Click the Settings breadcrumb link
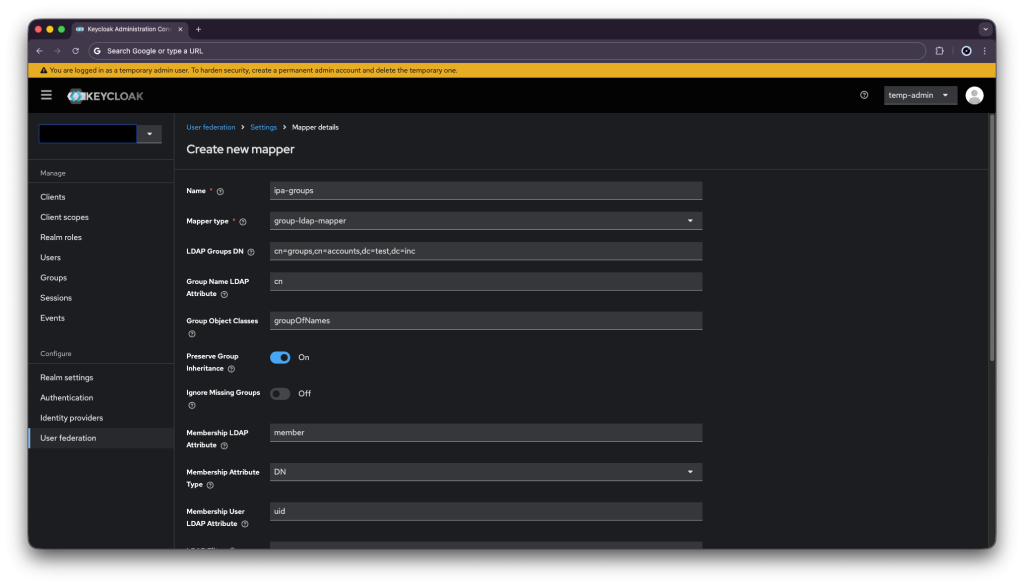This screenshot has height=586, width=1024. (x=264, y=128)
